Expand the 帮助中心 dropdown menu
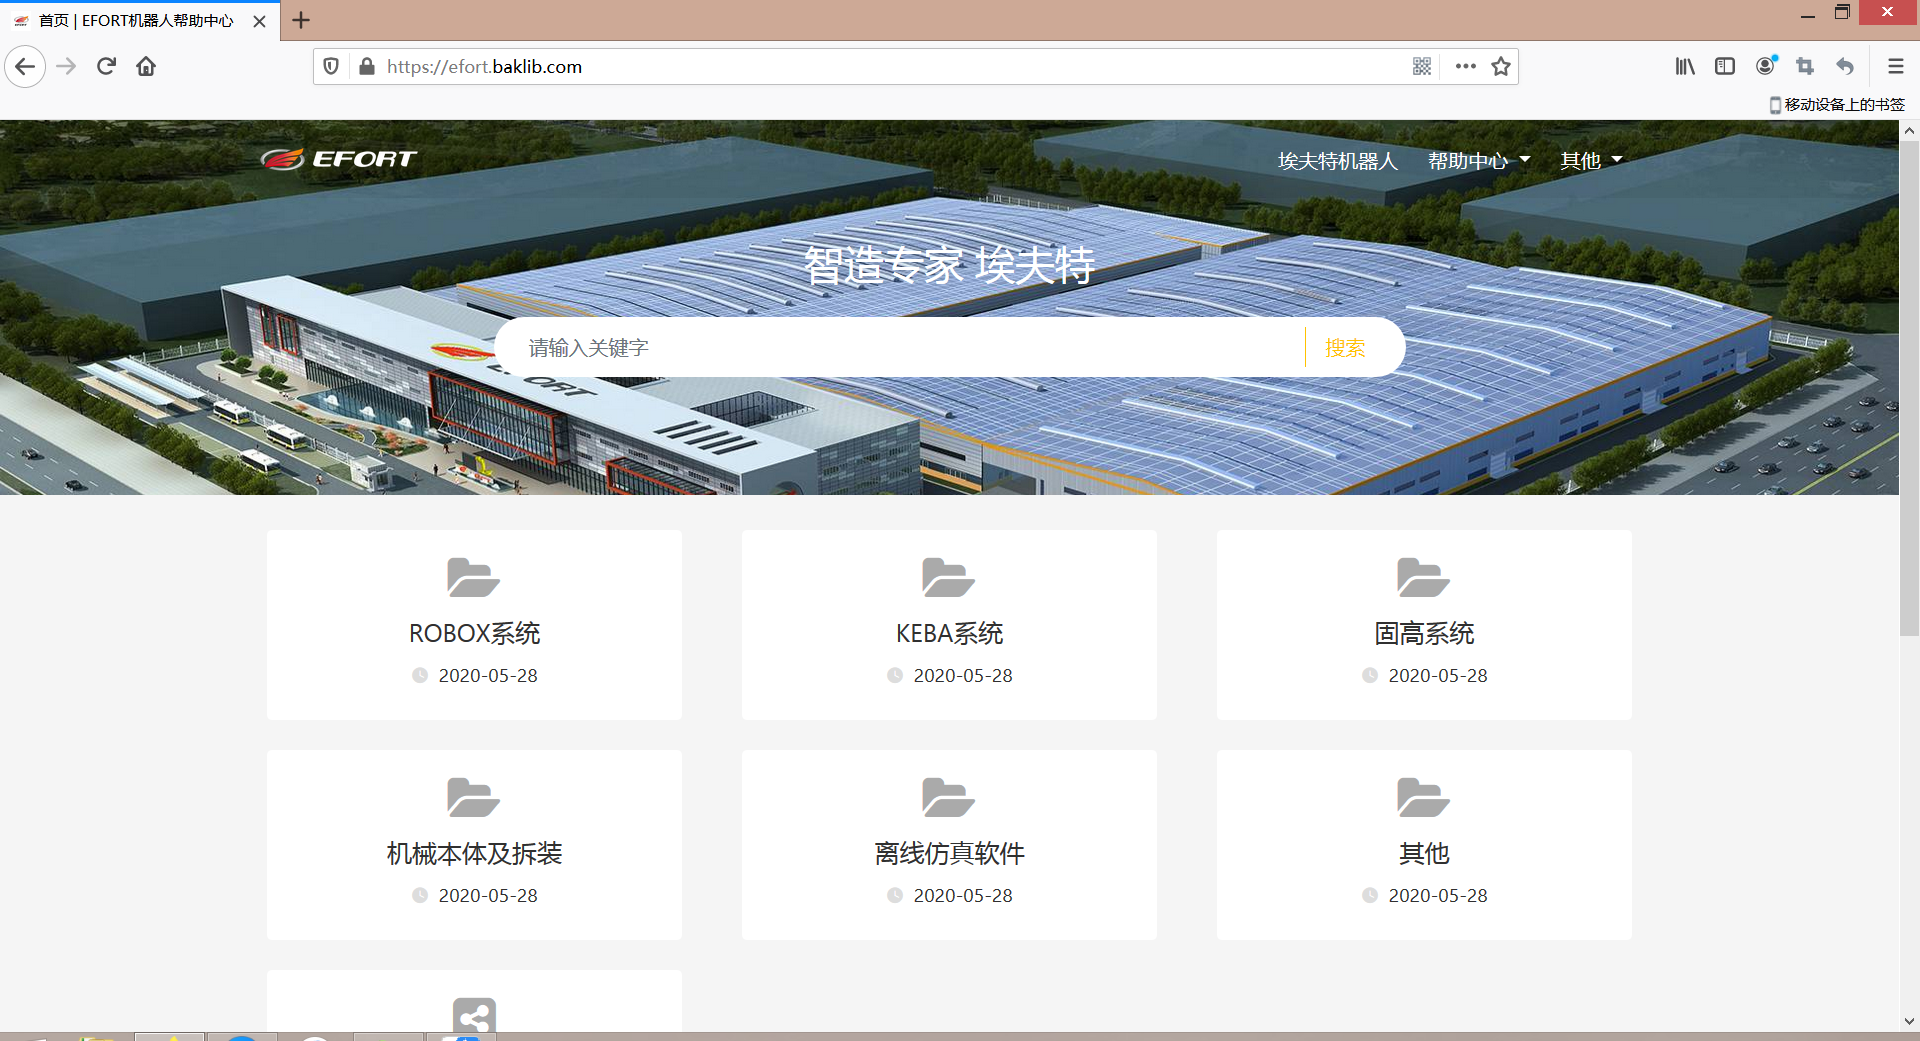The width and height of the screenshot is (1920, 1041). (1479, 161)
